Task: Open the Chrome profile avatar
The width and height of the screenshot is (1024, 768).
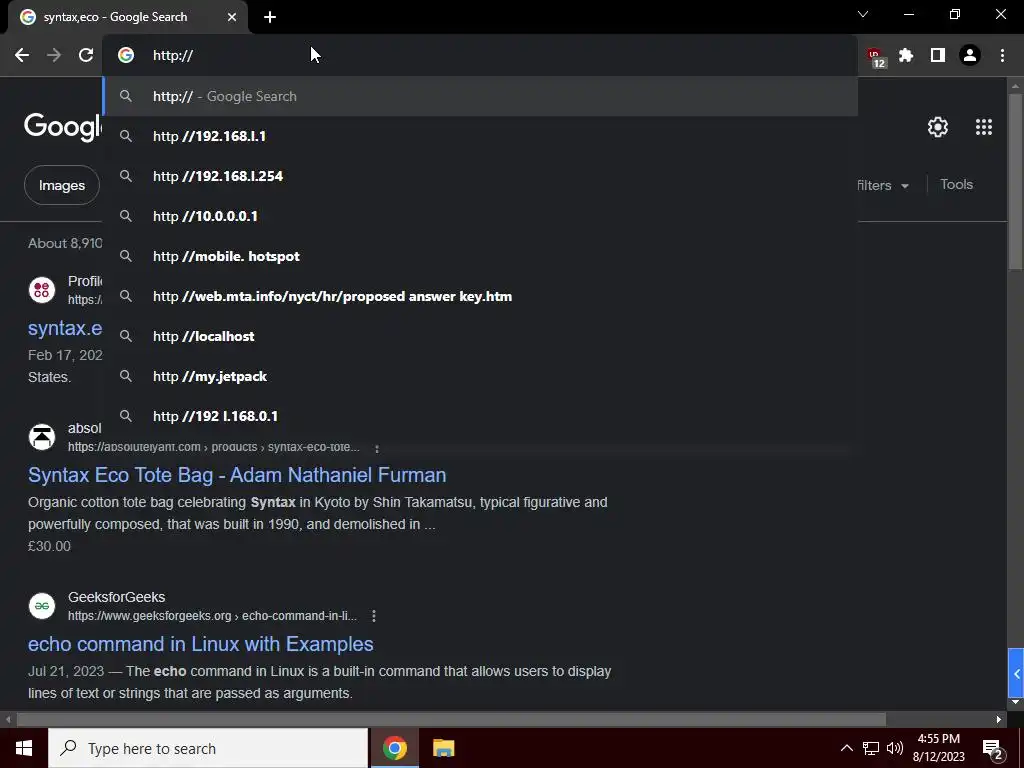Action: click(x=970, y=56)
